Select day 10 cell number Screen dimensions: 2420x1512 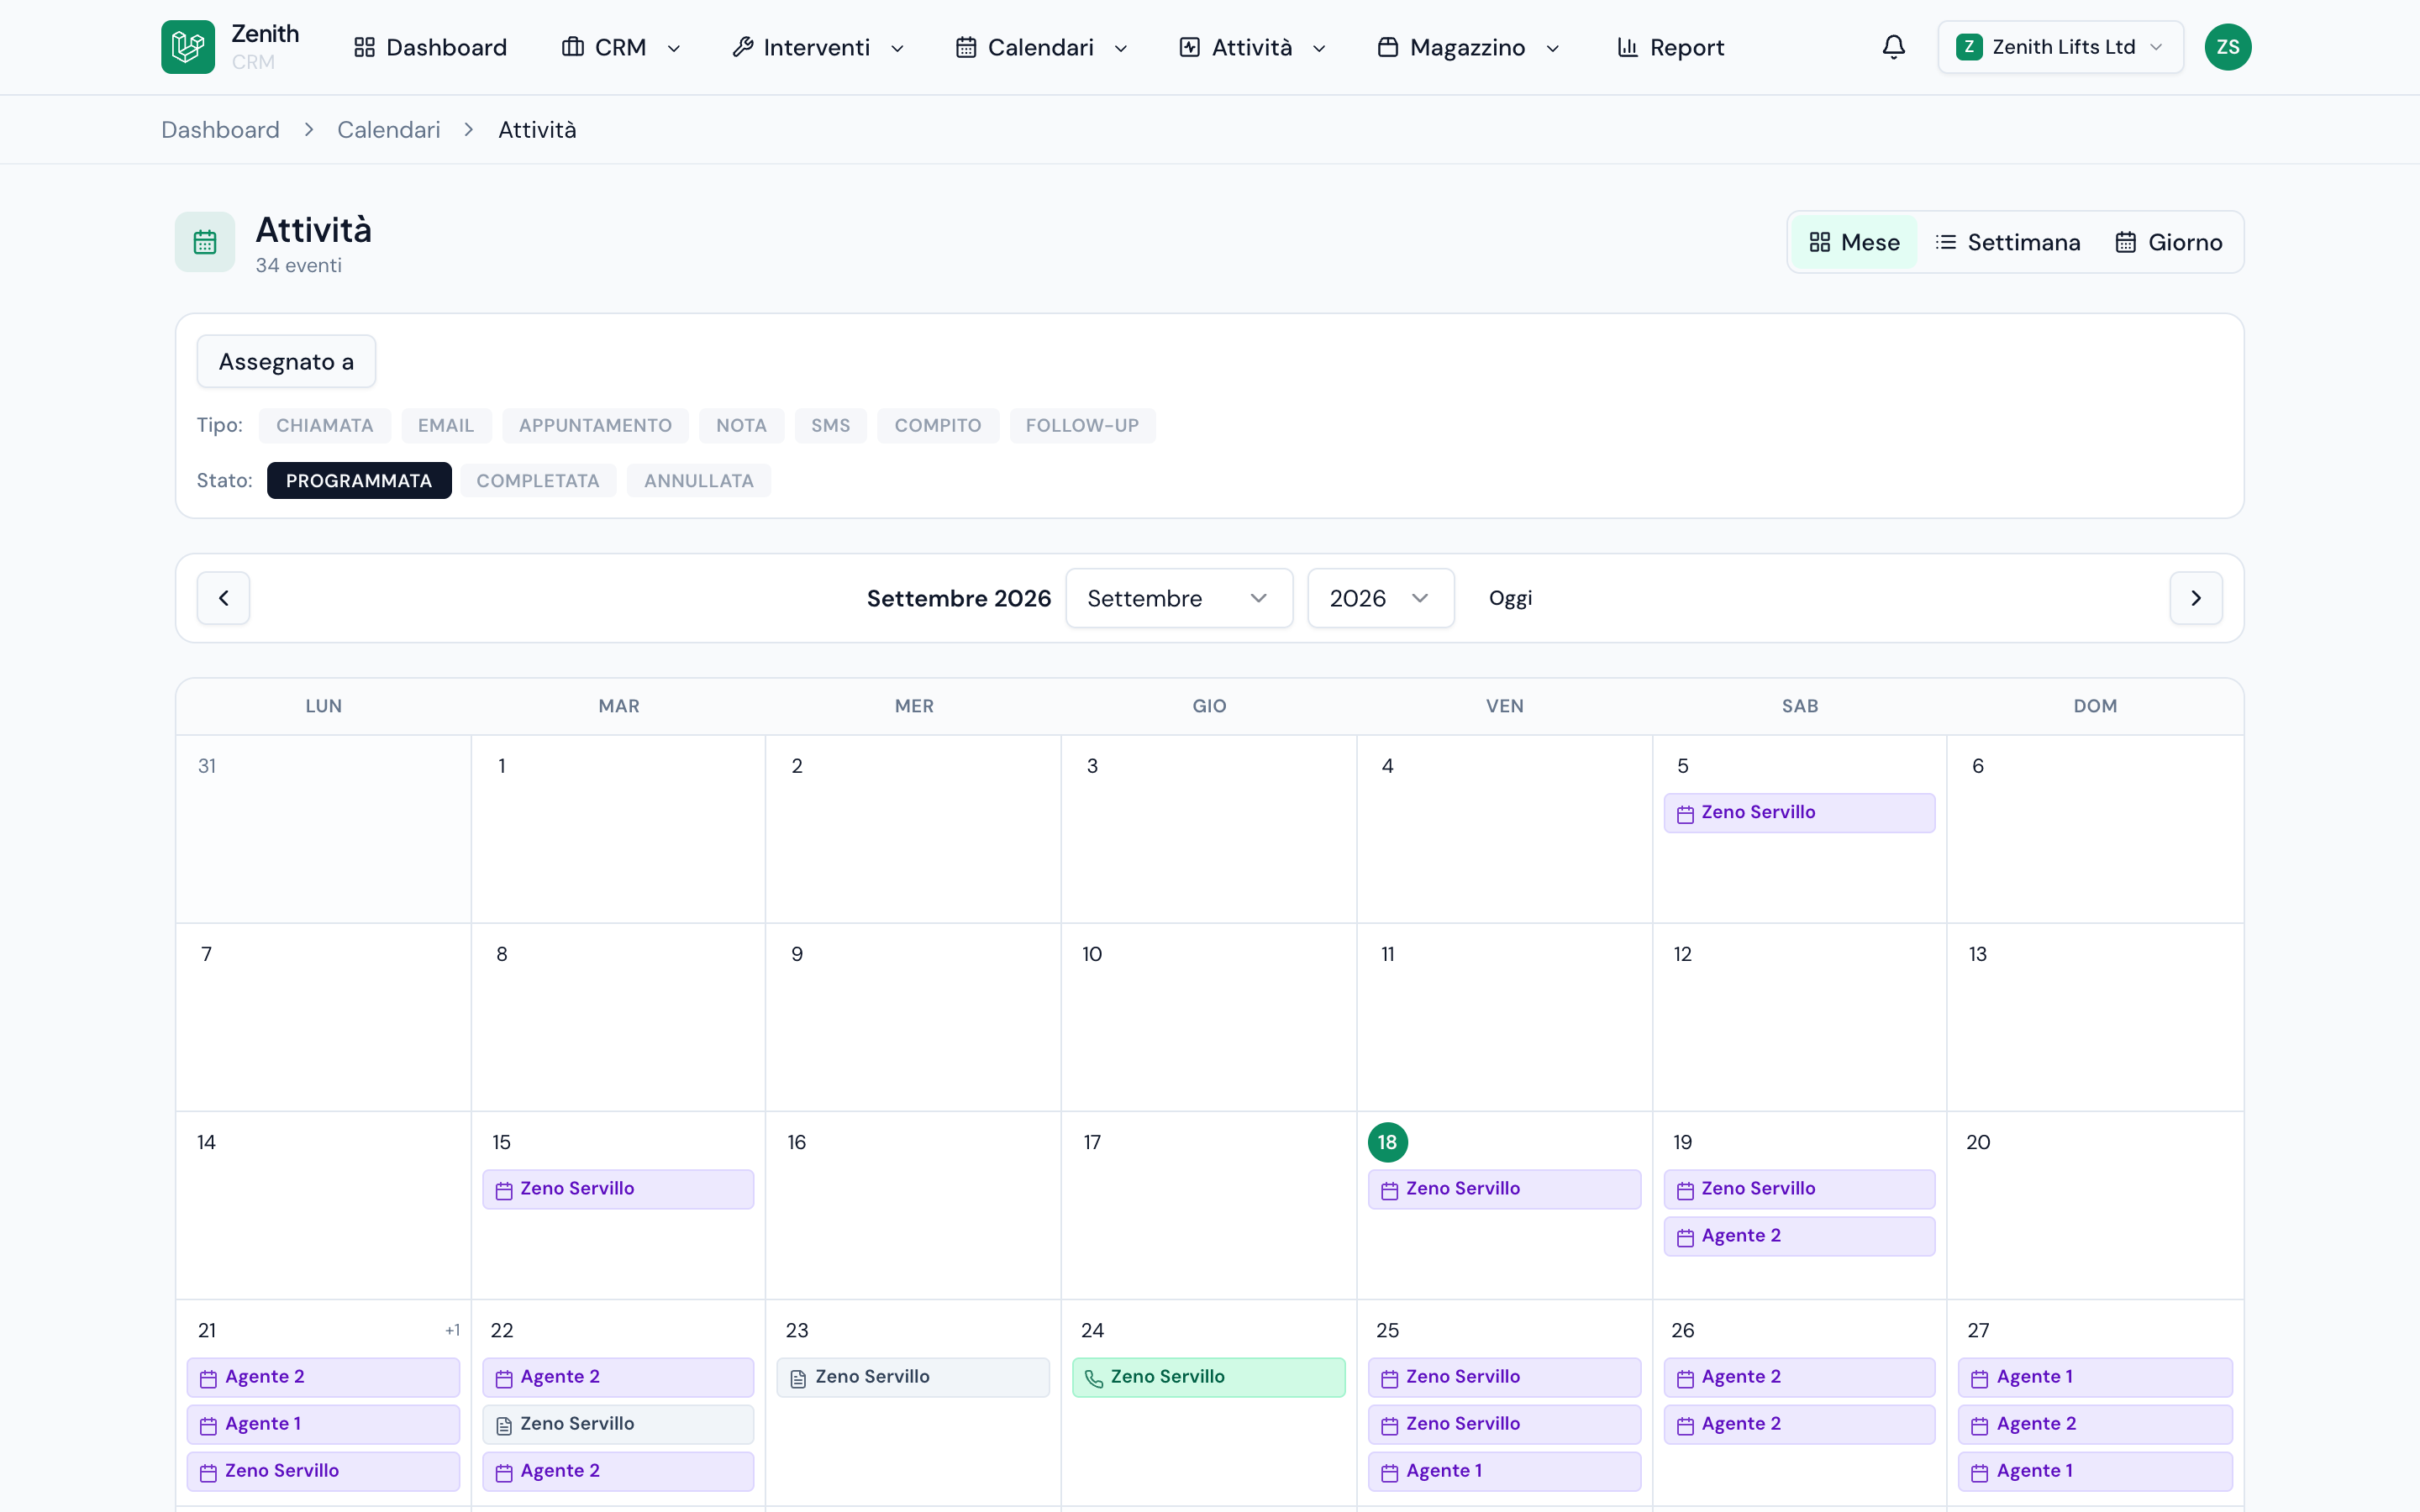(1092, 954)
